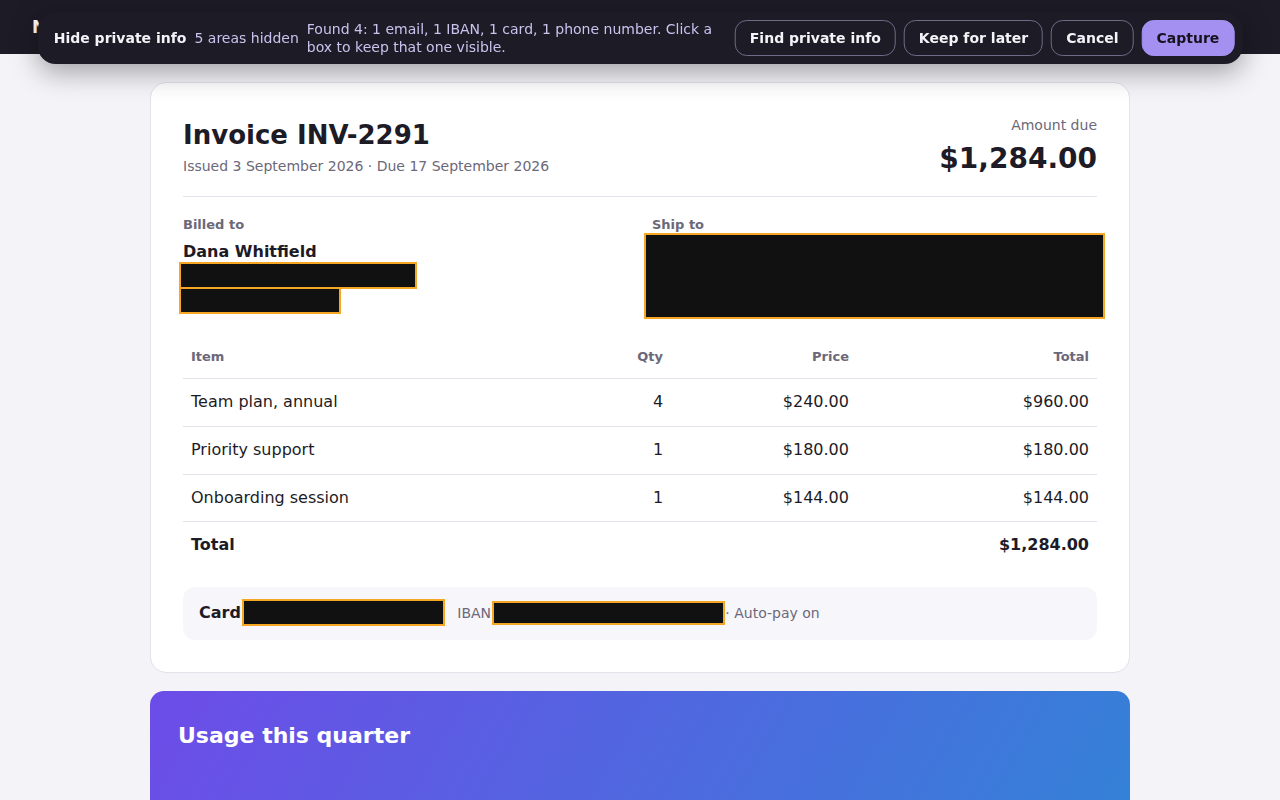Click the $960.00 total cell
This screenshot has height=800, width=1280.
click(1056, 402)
